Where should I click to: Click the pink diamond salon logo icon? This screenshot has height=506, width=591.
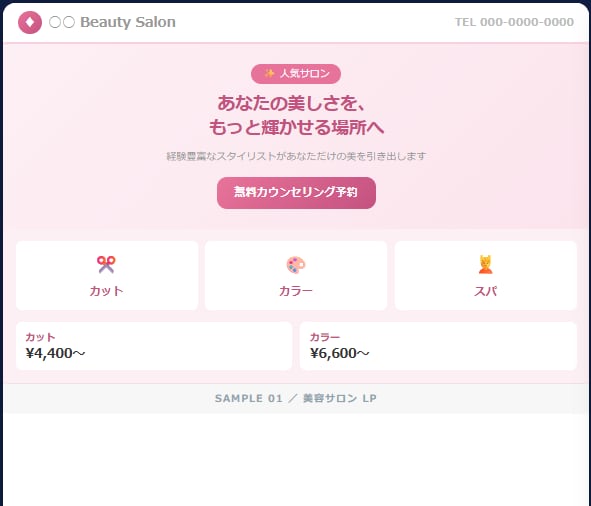click(x=30, y=22)
